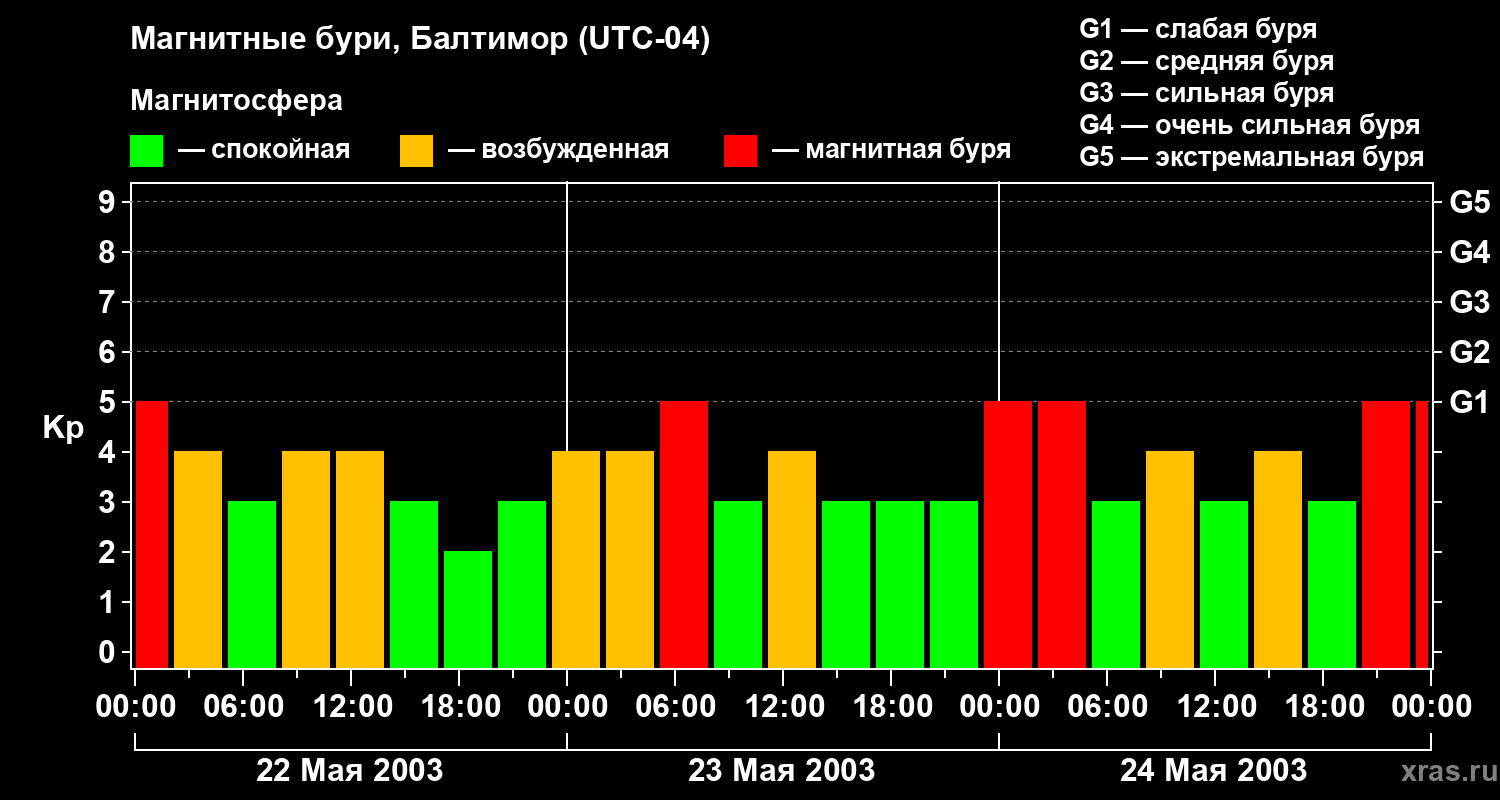Image resolution: width=1500 pixels, height=800 pixels.
Task: Click the 9 tick label on the Kp axis
Action: (108, 203)
